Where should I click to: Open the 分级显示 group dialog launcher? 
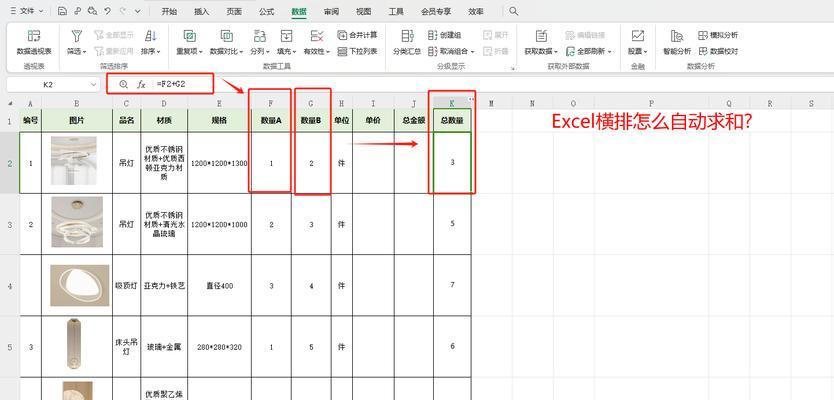click(x=513, y=68)
